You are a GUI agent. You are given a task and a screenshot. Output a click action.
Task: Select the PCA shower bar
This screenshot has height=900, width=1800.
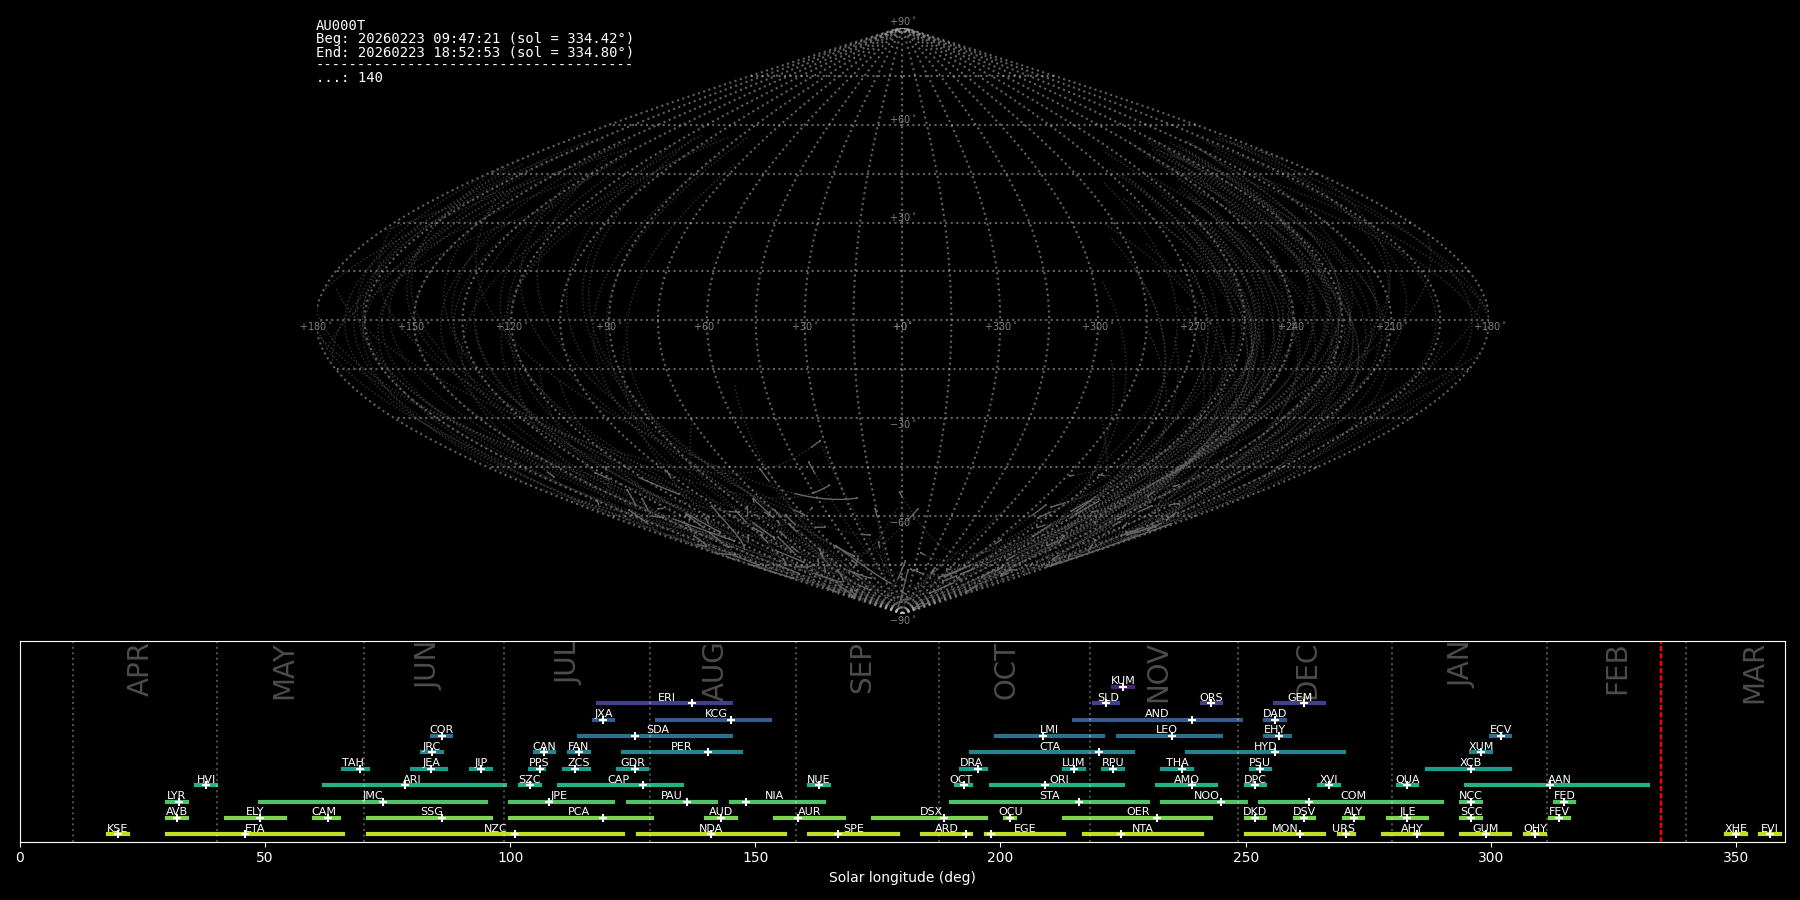(x=580, y=818)
